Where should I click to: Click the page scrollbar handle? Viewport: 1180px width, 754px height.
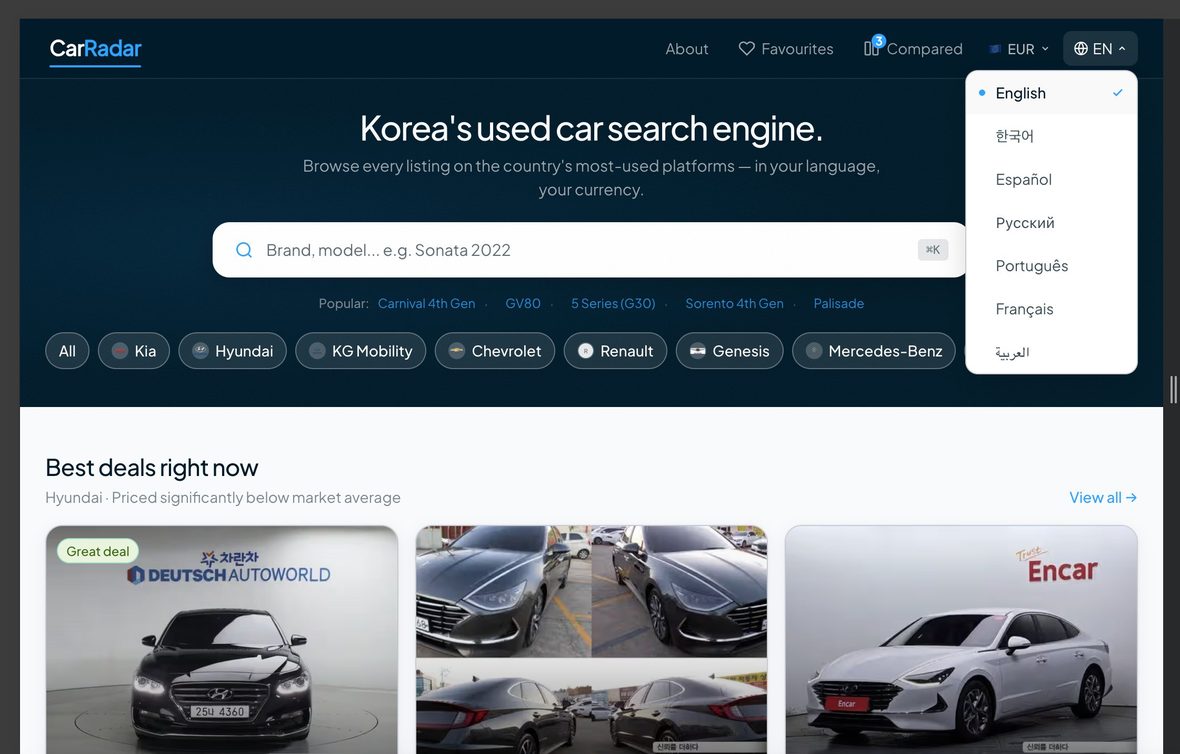[1172, 389]
